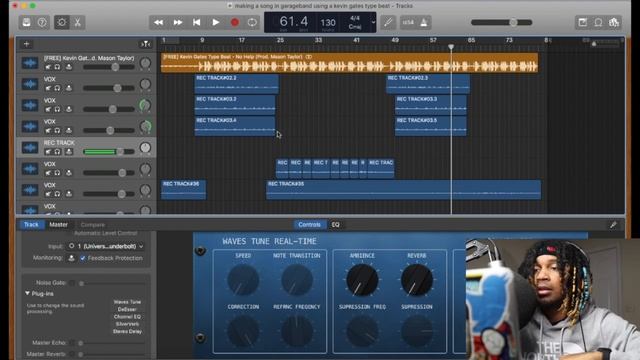
Task: Select the REC TRACK#02.2 region
Action: [237, 84]
